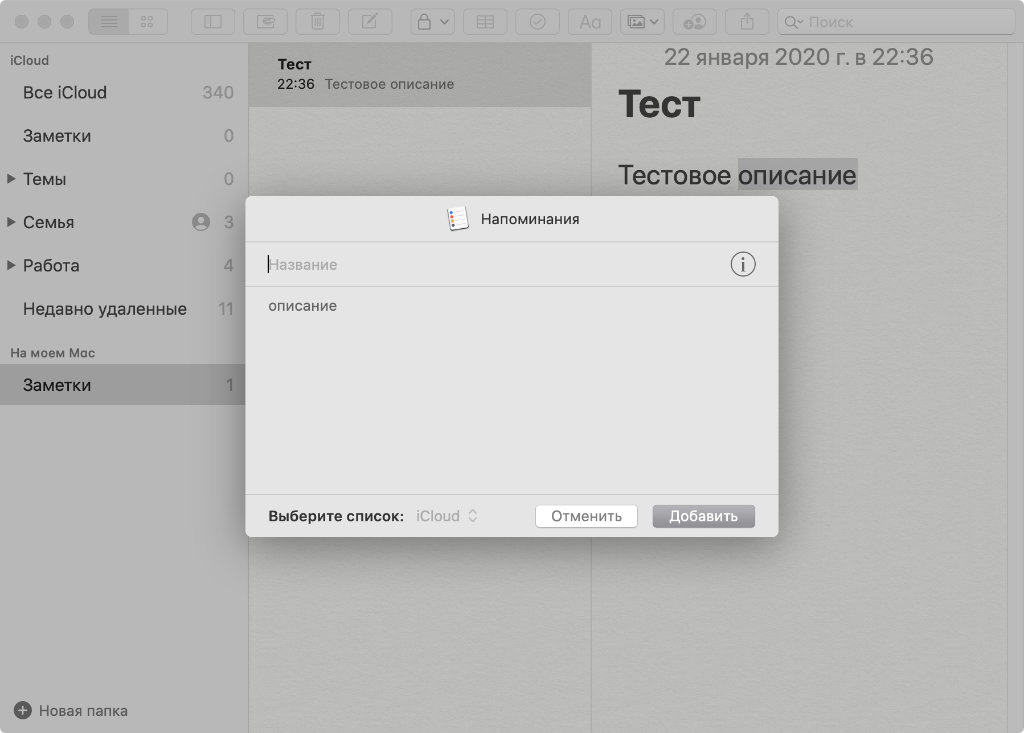Toggle the folders sidebar icon

tap(212, 21)
